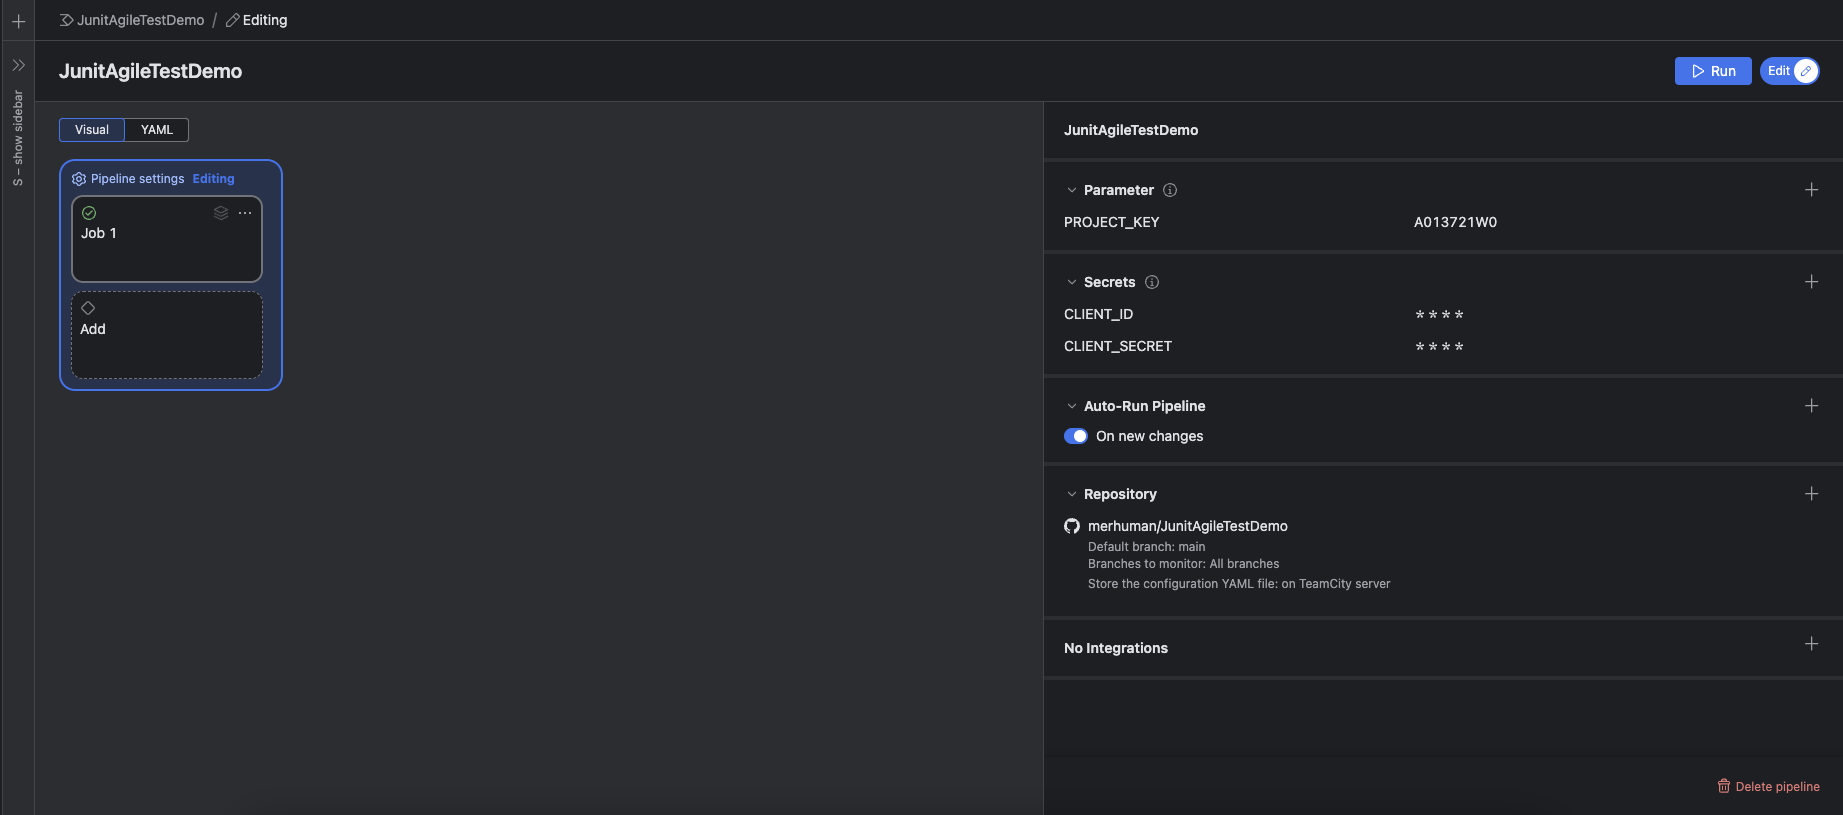Click the Default branch: main text
This screenshot has width=1843, height=815.
(1146, 547)
